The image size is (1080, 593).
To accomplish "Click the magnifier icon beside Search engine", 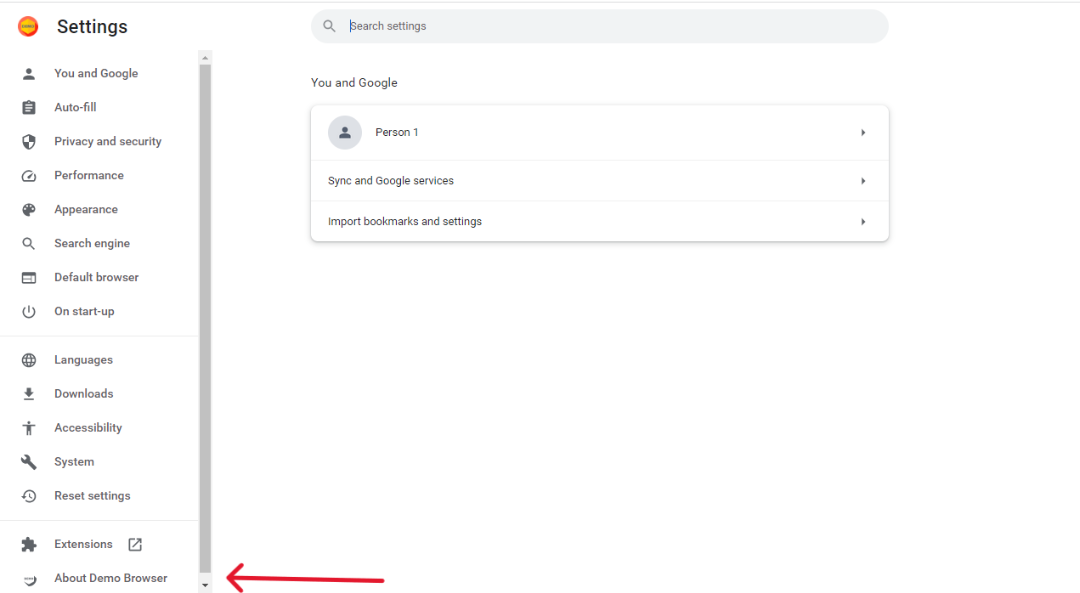I will tap(29, 244).
